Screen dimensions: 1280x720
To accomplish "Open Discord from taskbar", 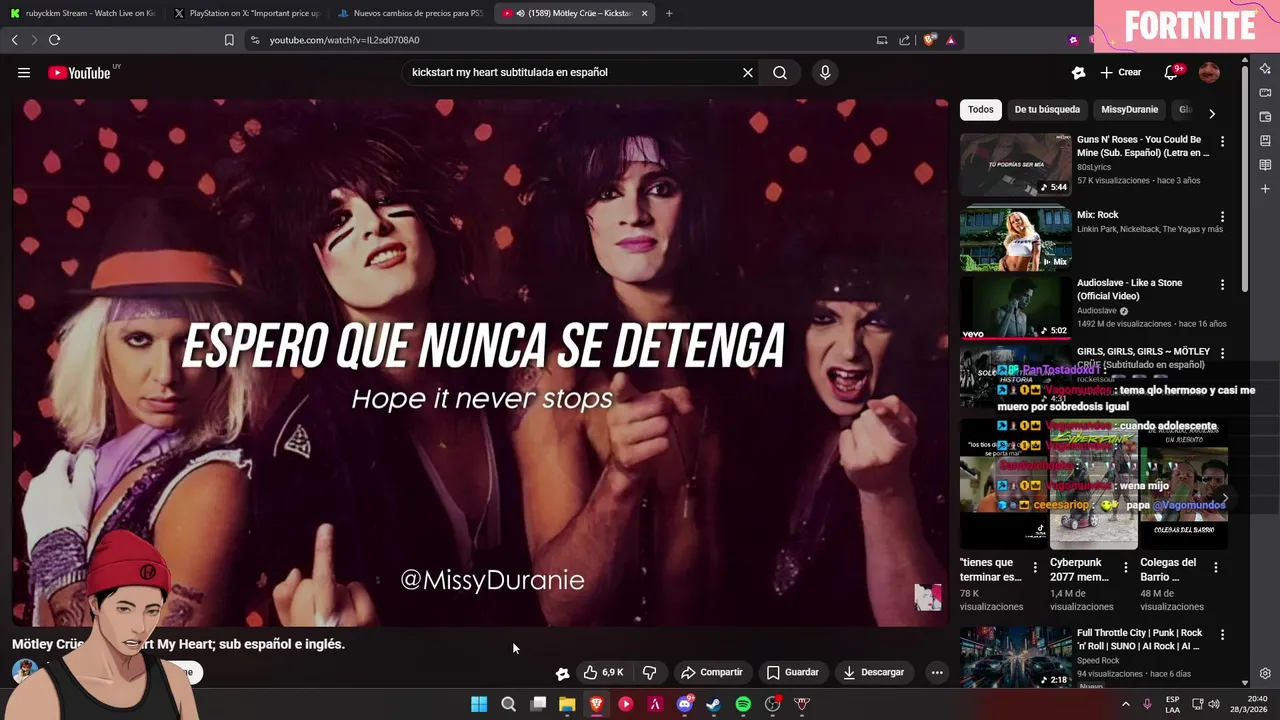I will point(684,704).
